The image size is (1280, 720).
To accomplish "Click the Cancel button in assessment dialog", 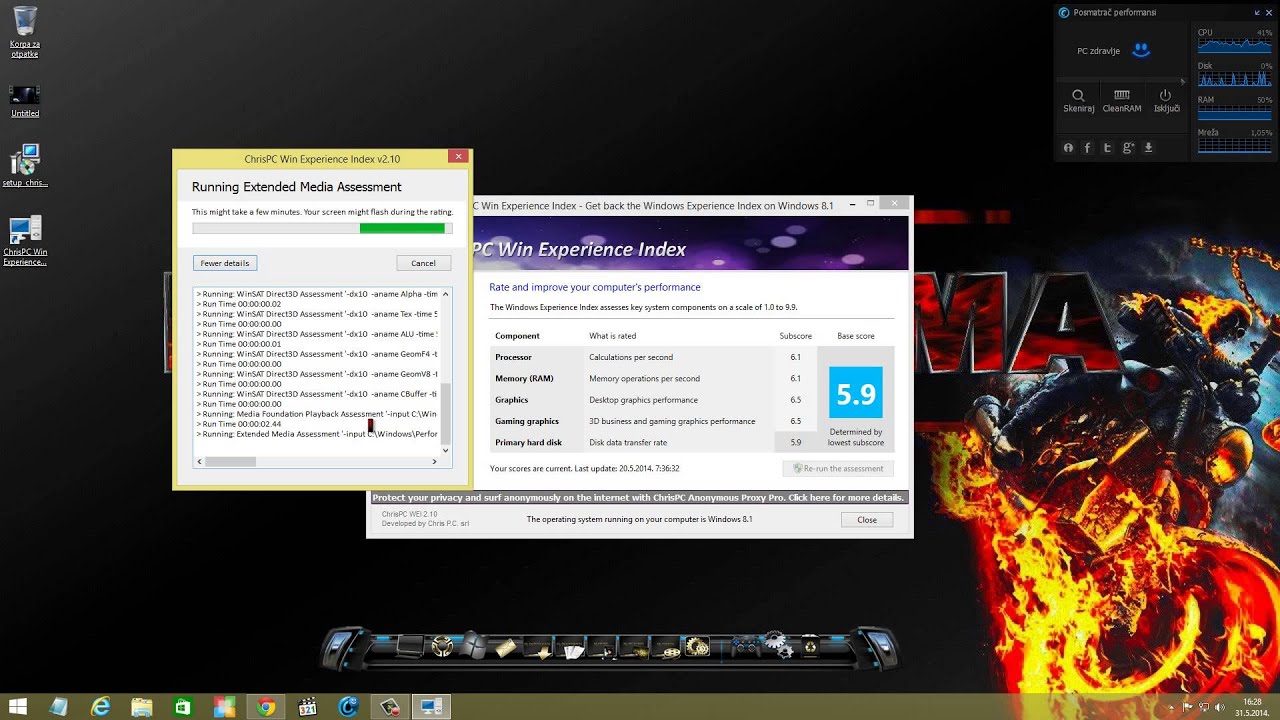I will click(x=423, y=263).
